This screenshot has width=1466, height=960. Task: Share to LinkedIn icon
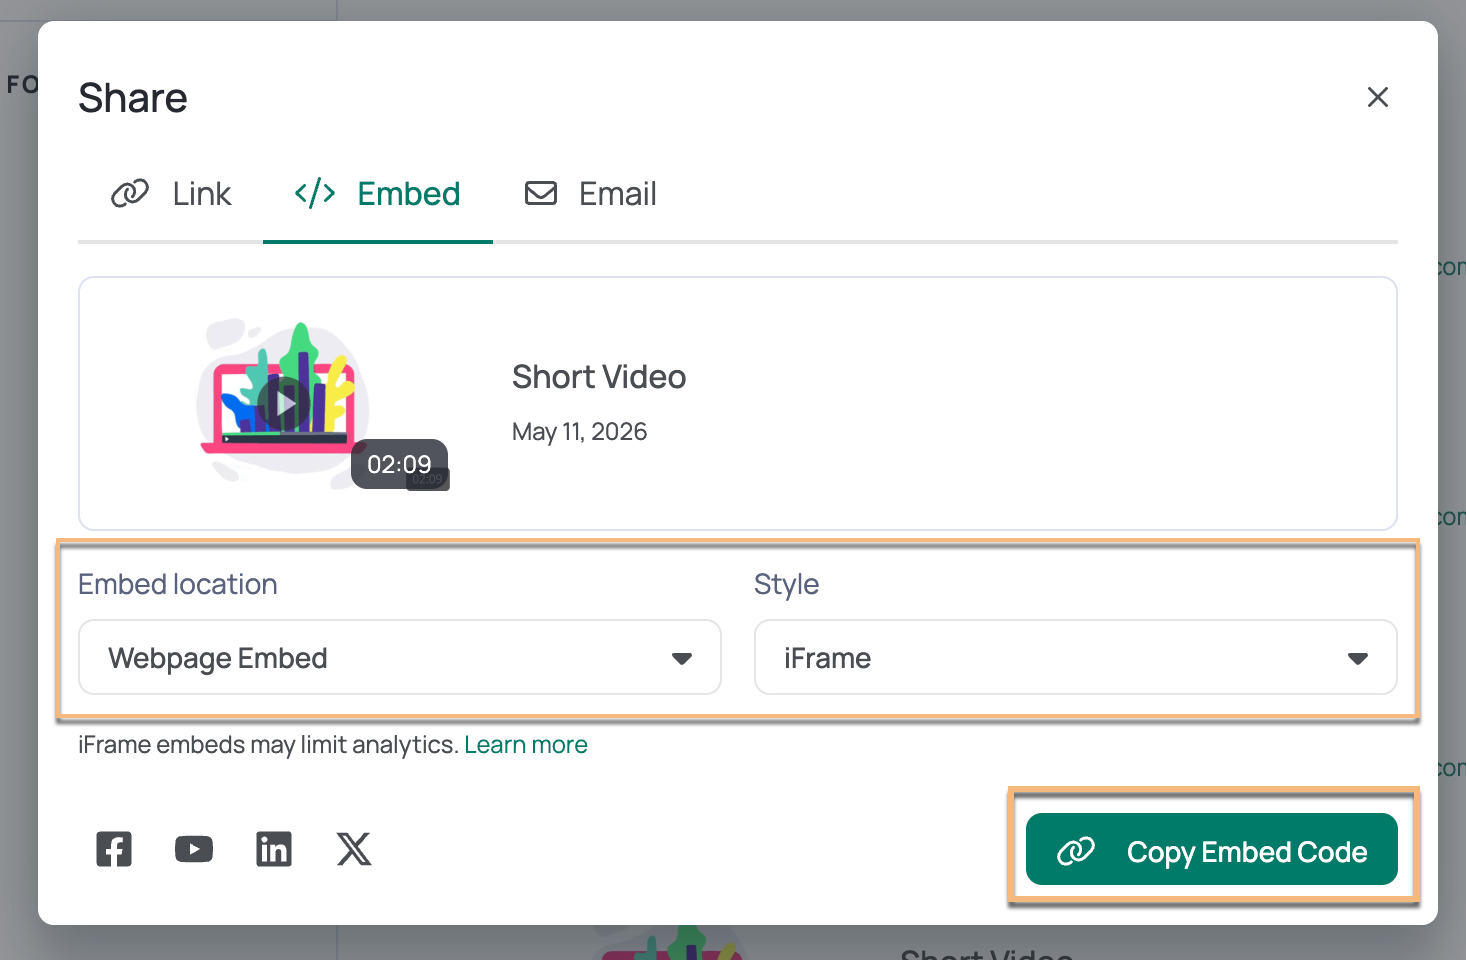[274, 849]
